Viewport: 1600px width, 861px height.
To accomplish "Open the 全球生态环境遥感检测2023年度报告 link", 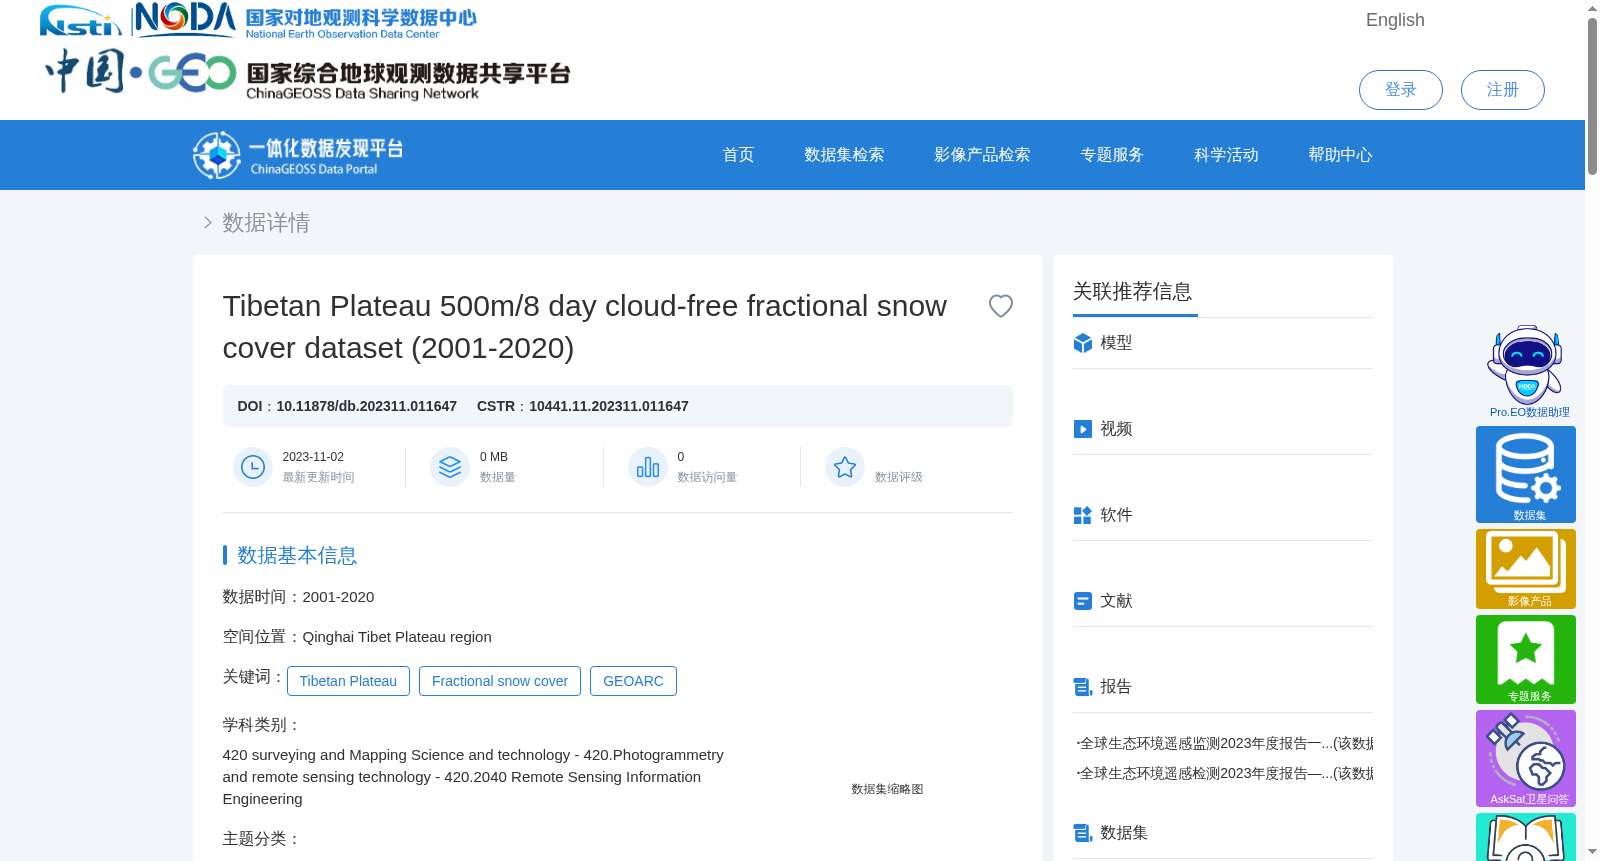I will (1224, 773).
